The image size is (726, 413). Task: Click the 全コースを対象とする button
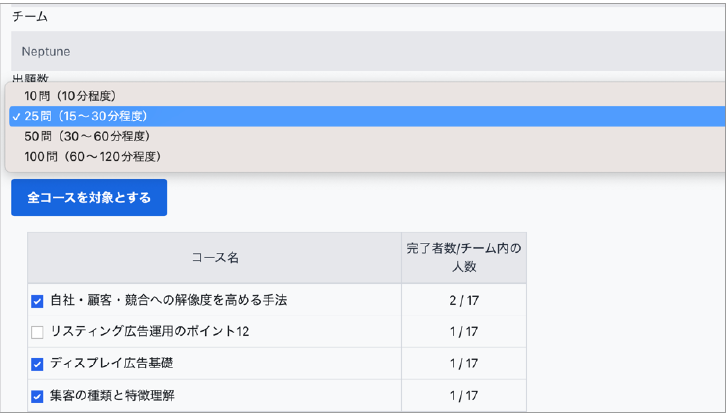point(89,198)
